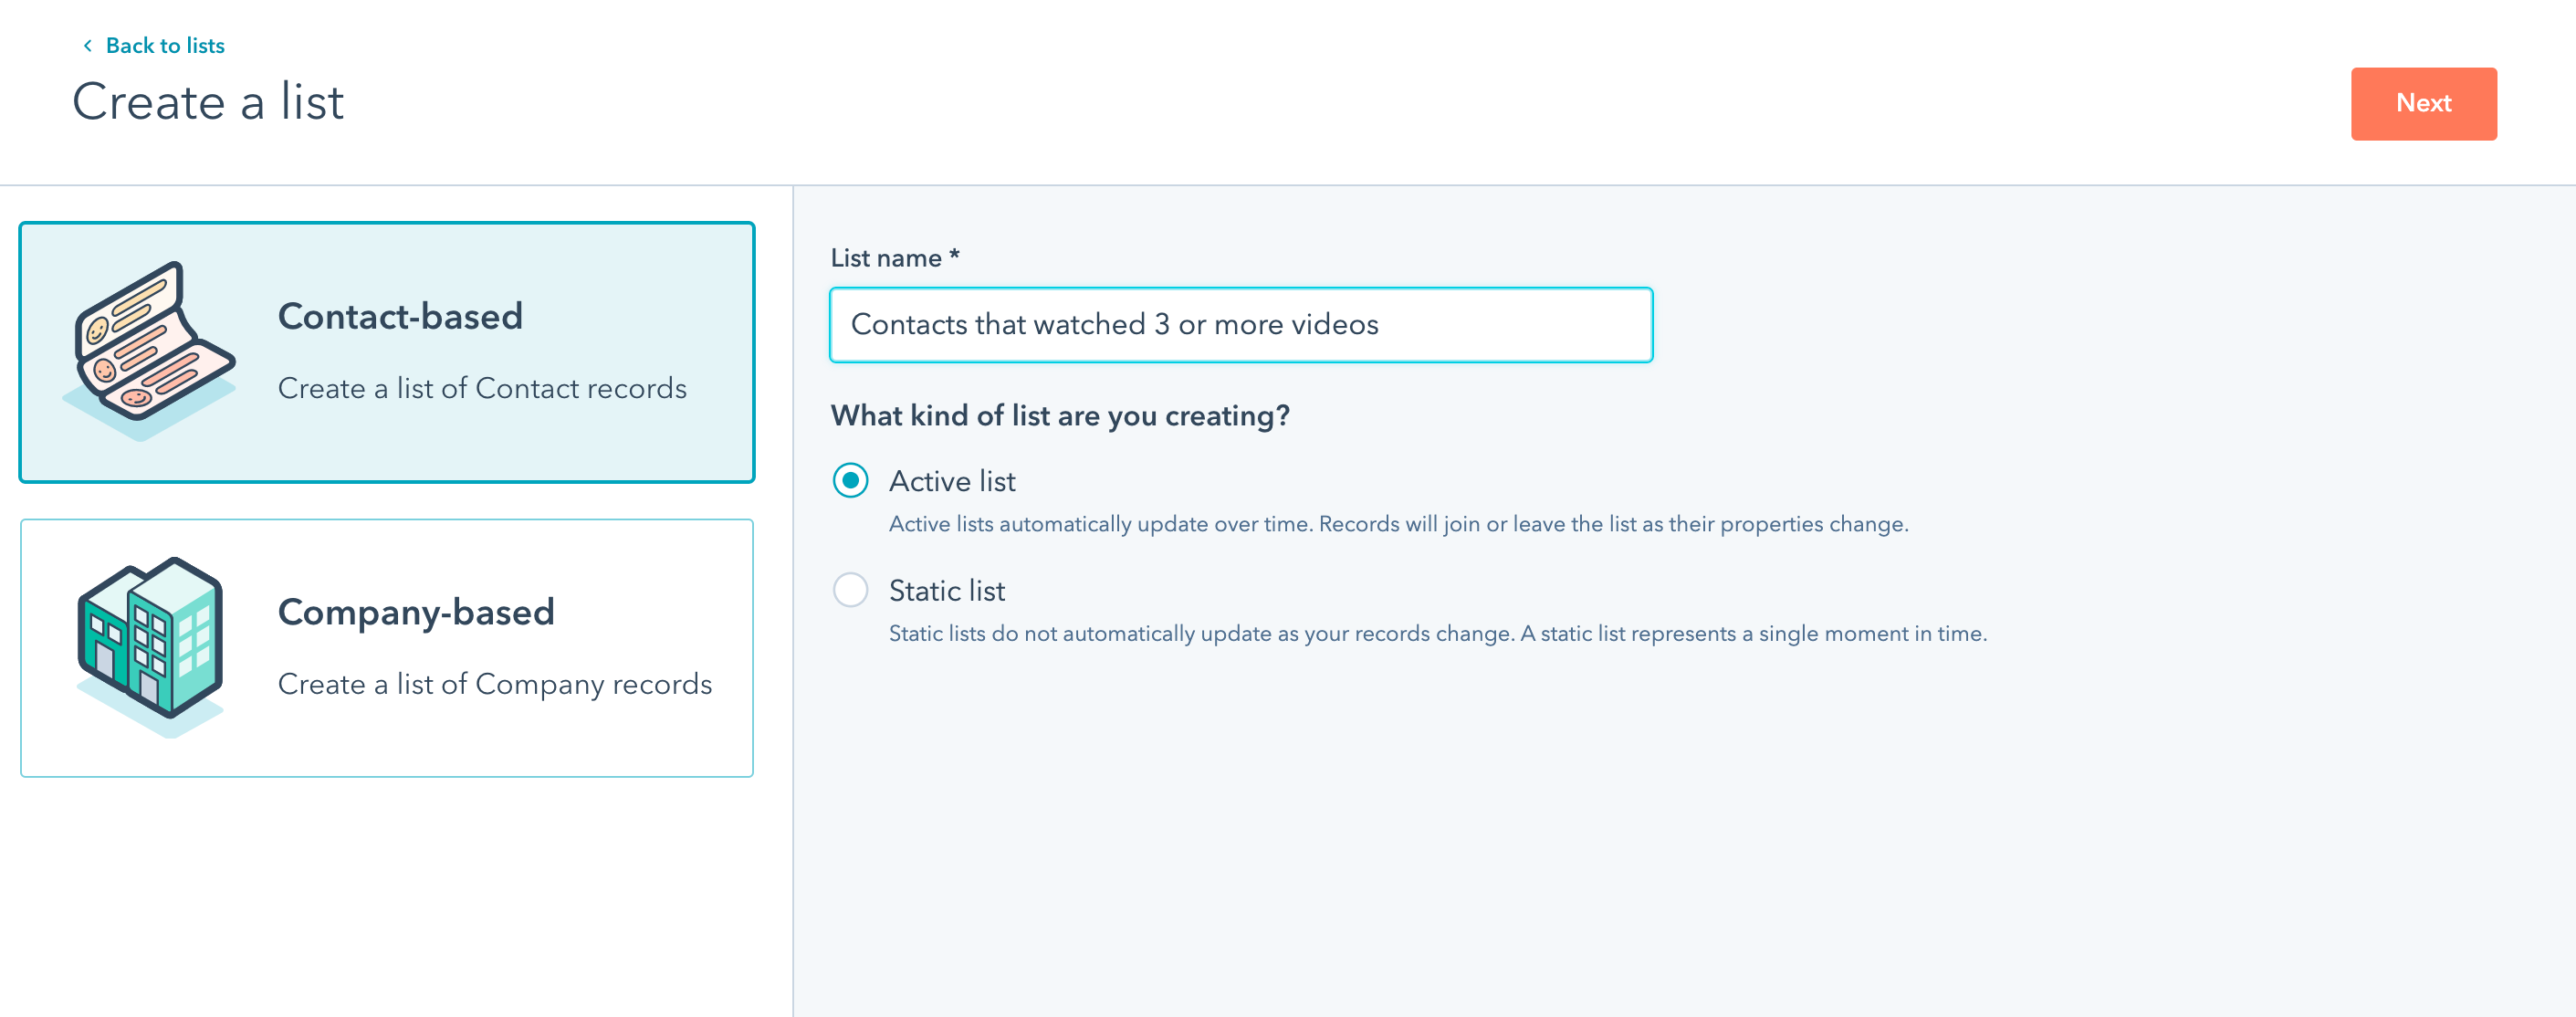Viewport: 2576px width, 1017px height.
Task: Select the Company-based list card
Action: (387, 647)
